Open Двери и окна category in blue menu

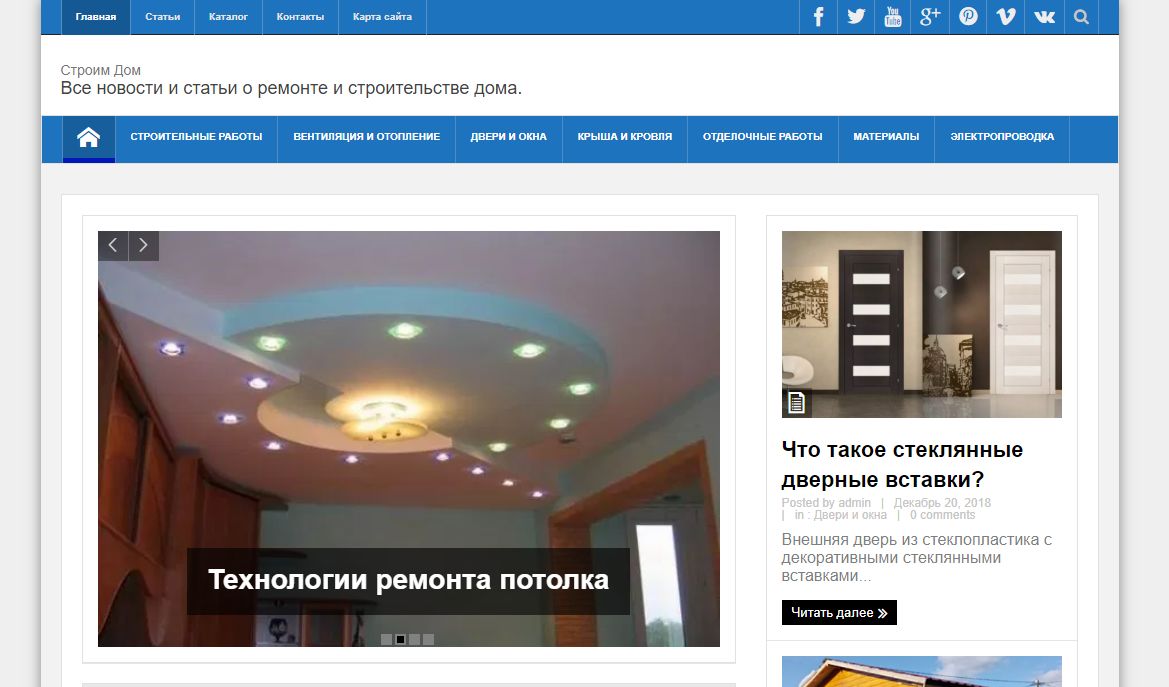(x=508, y=137)
